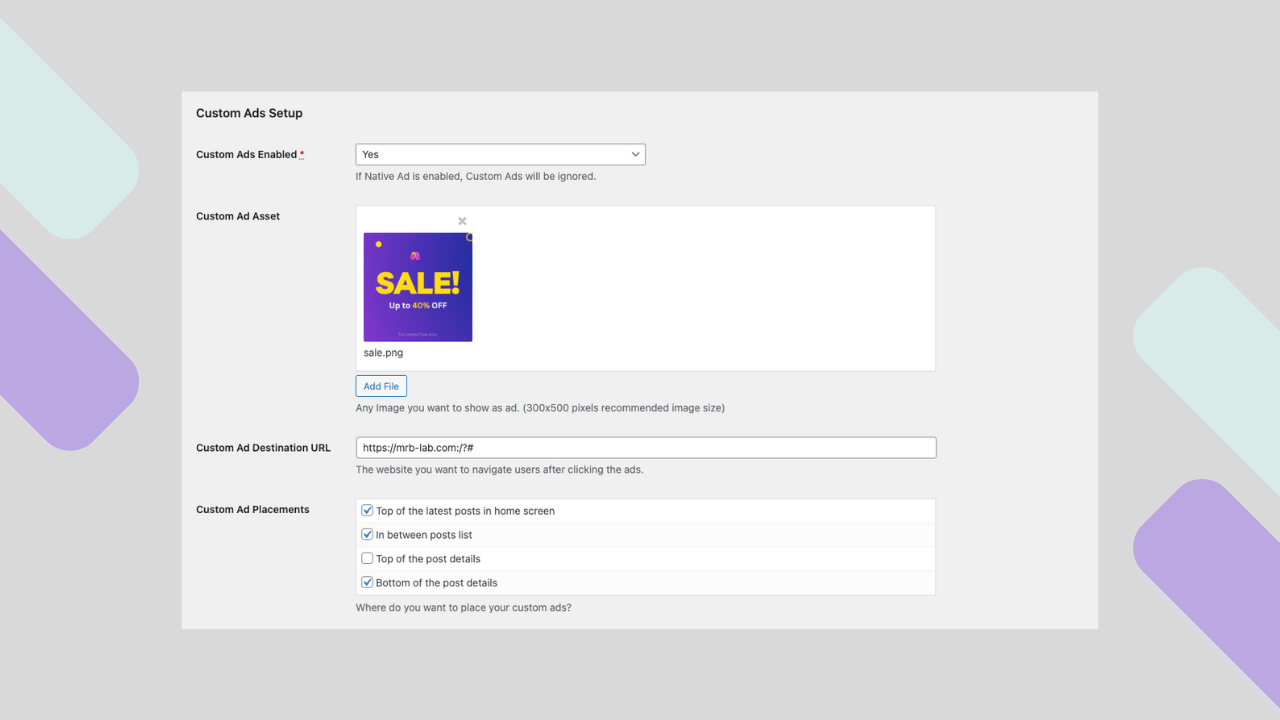The image size is (1280, 720).
Task: Click the dropdown chevron arrow beside Yes
Action: (x=635, y=155)
